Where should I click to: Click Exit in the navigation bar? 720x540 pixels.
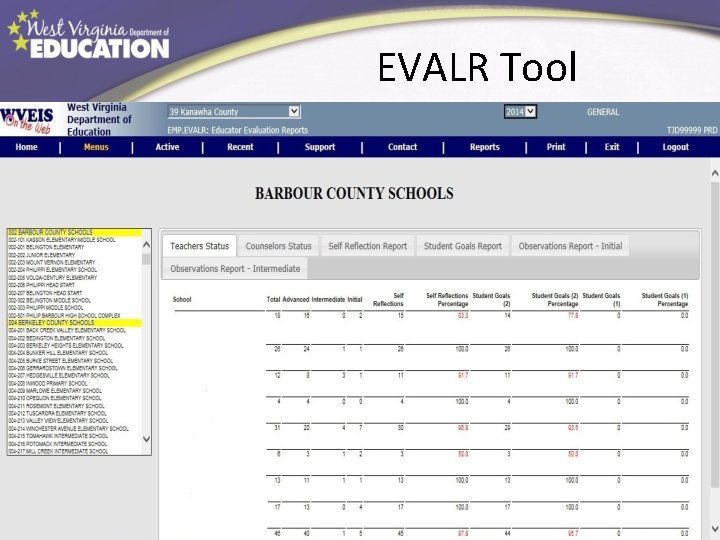[x=612, y=147]
